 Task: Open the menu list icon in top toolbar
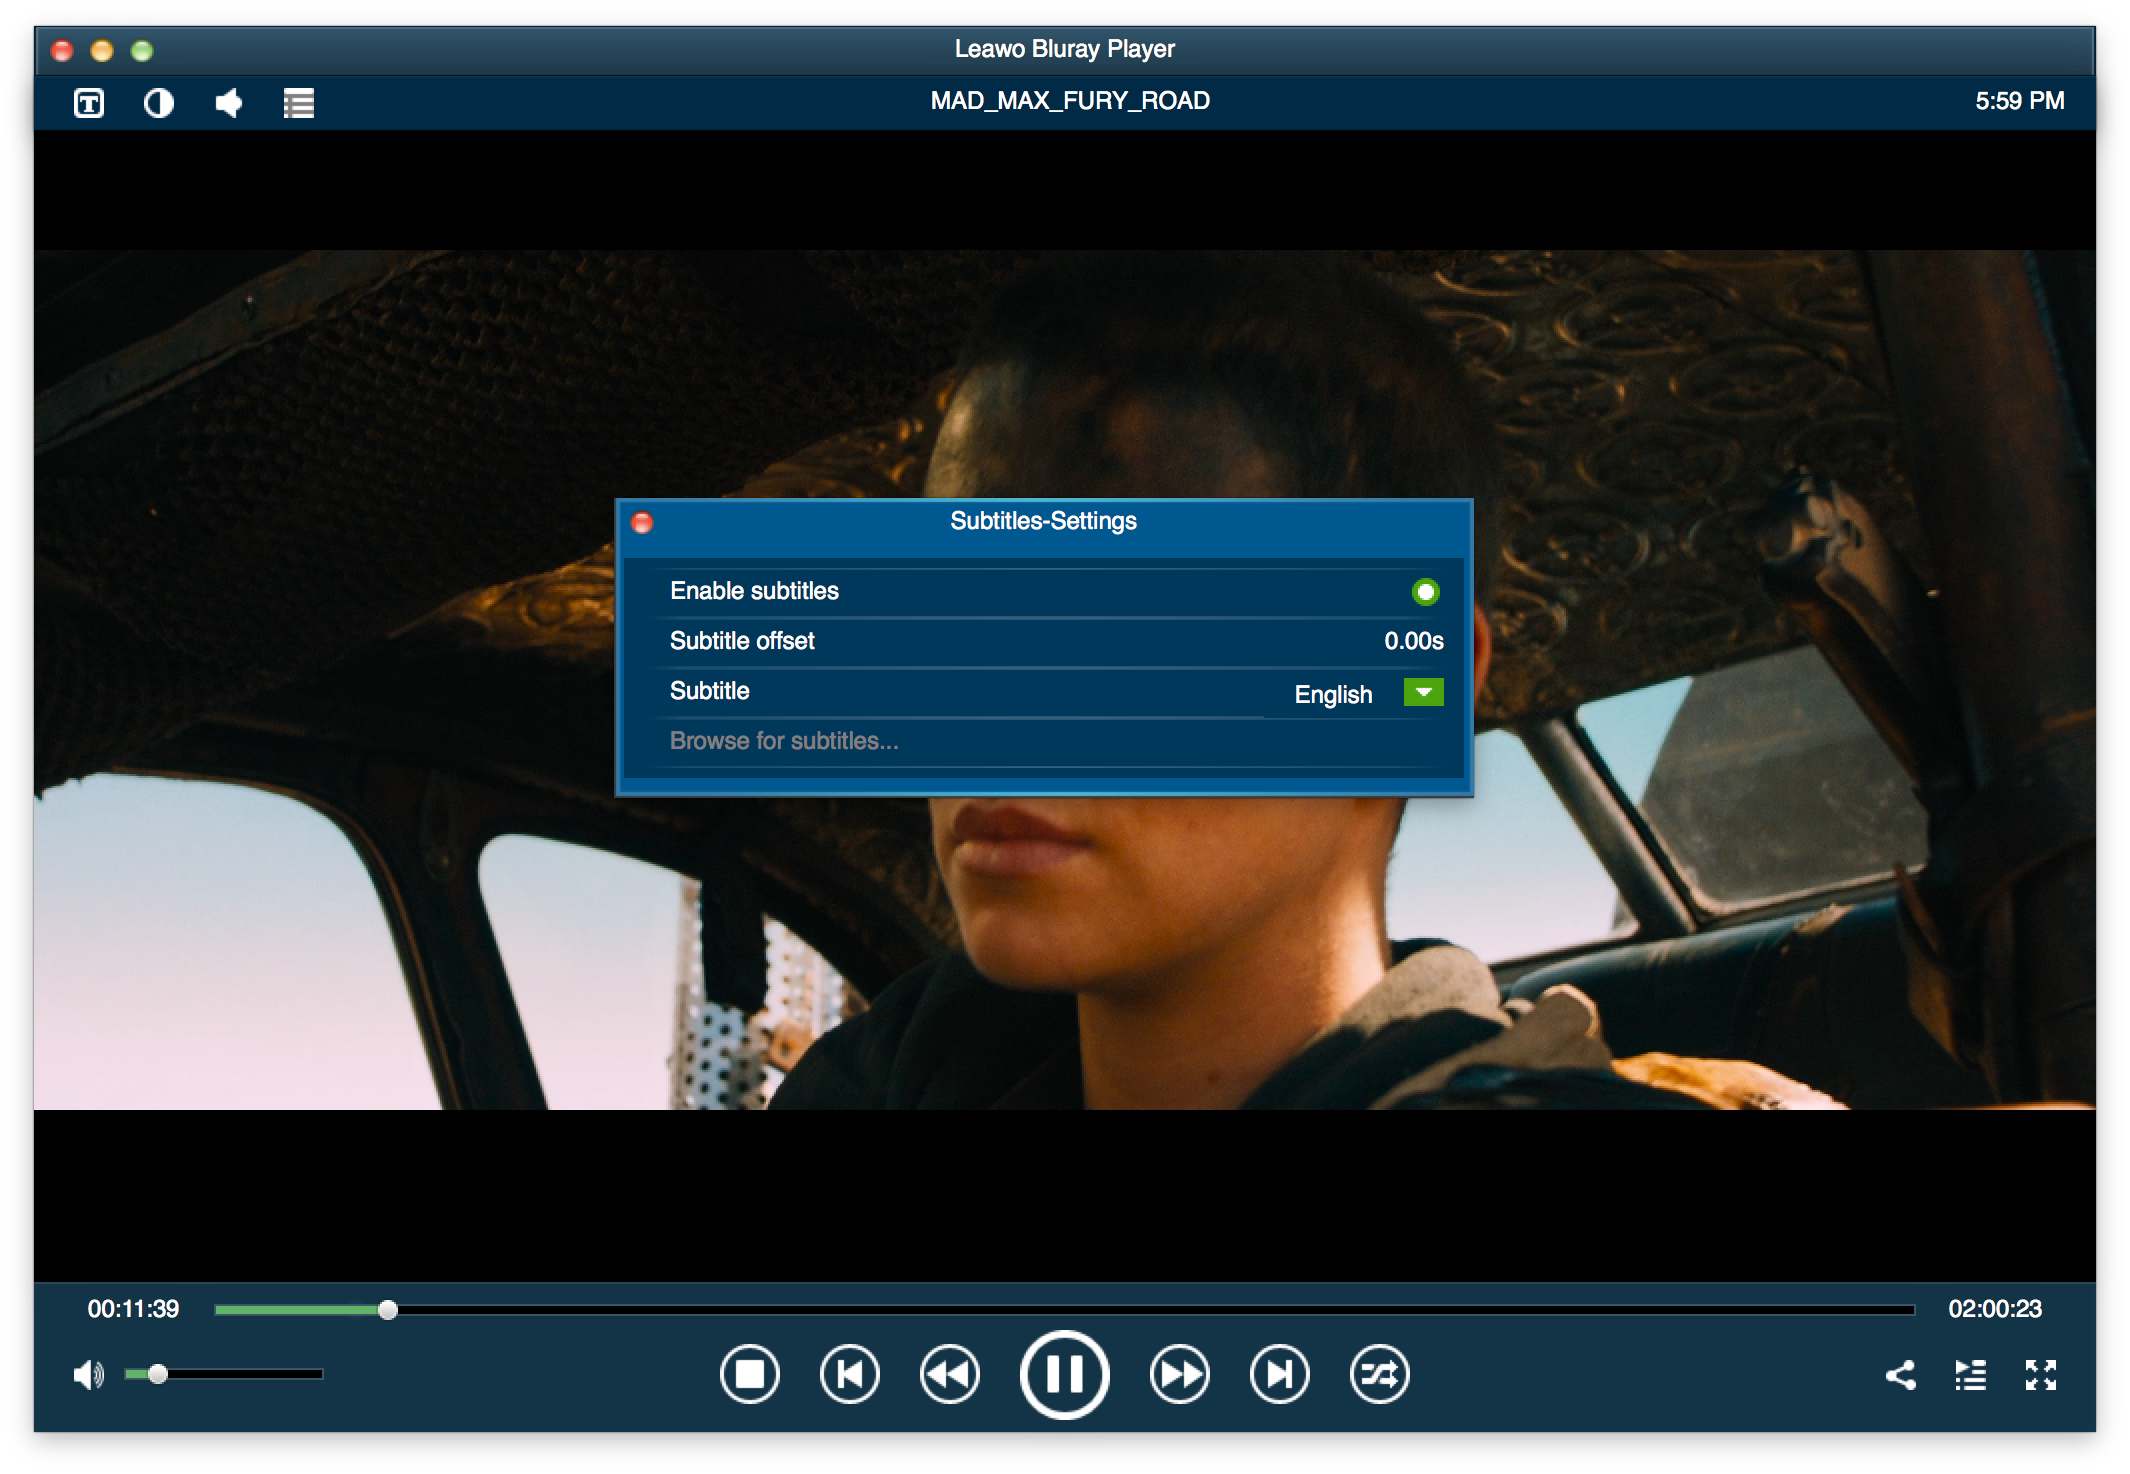pos(298,103)
